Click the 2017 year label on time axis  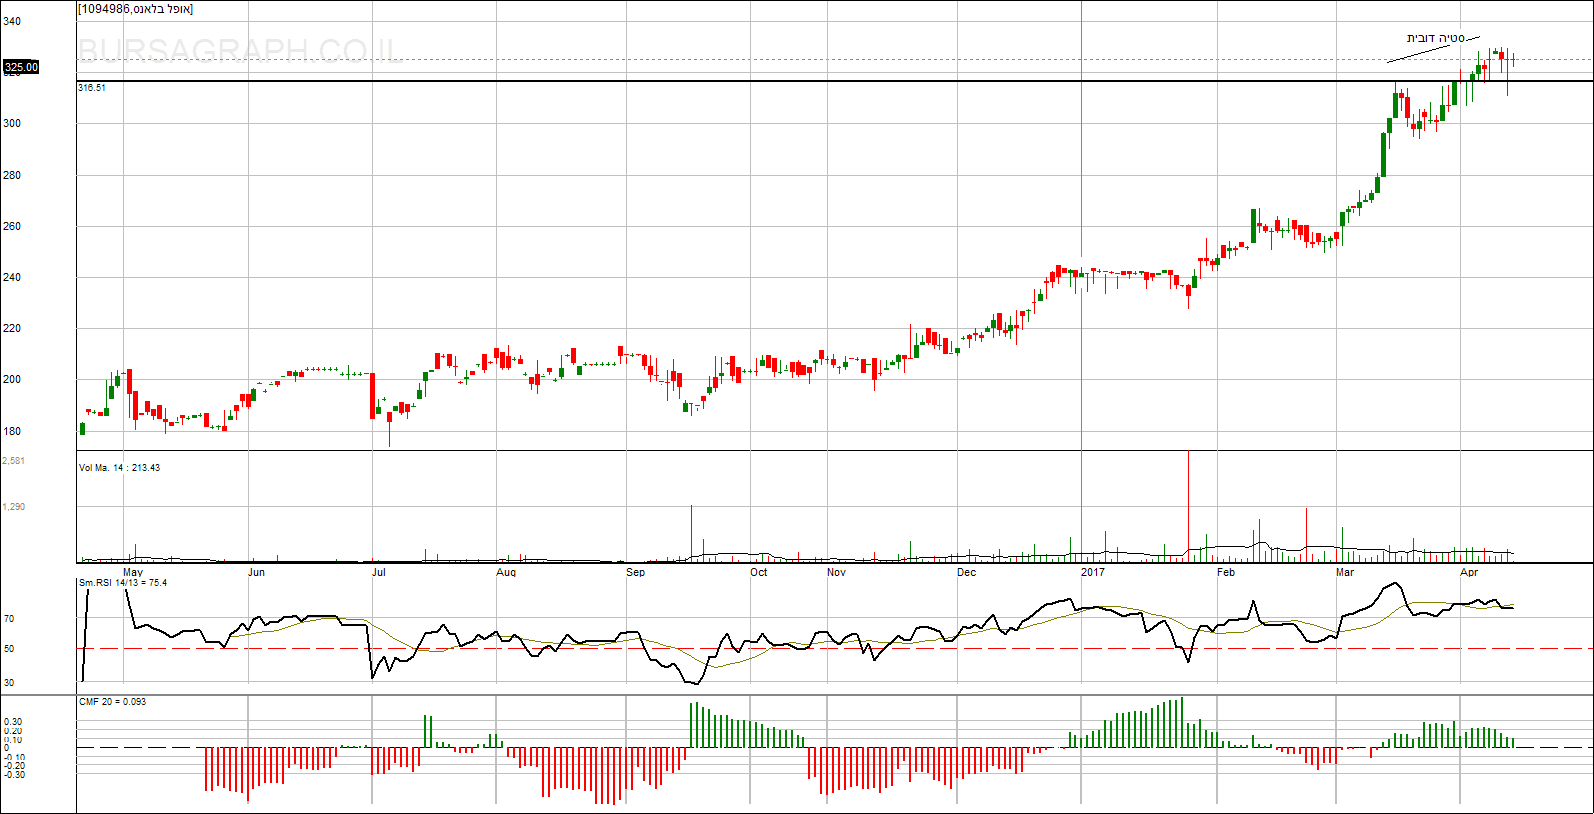click(1093, 573)
